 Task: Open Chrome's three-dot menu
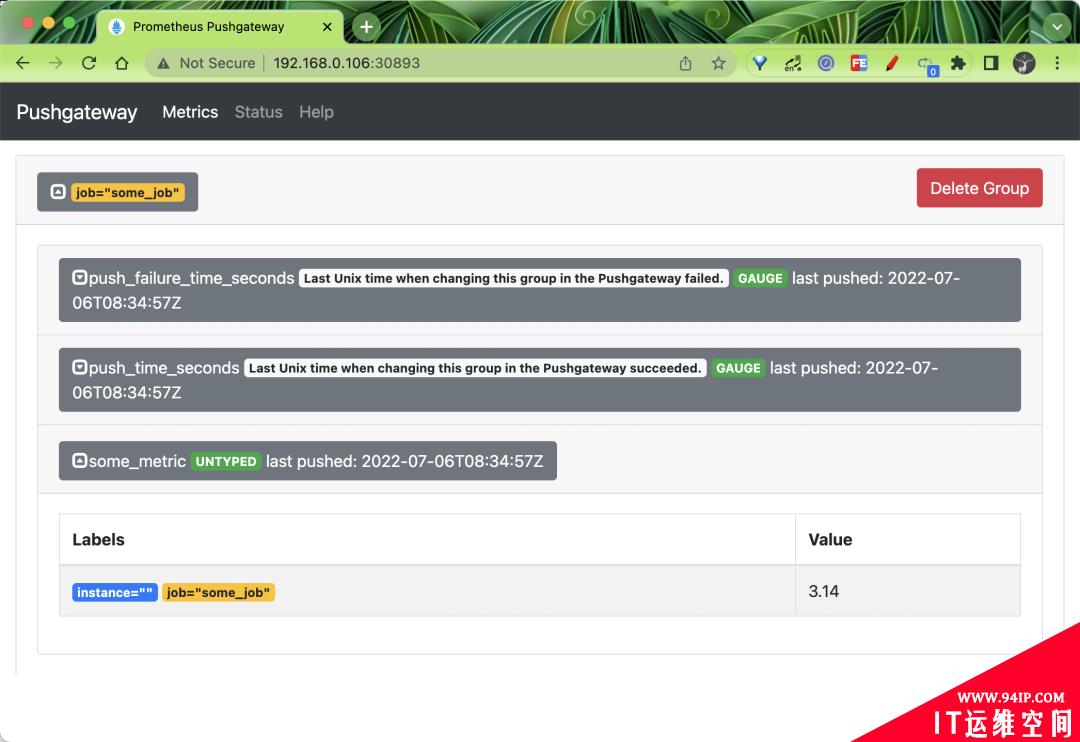coord(1057,63)
